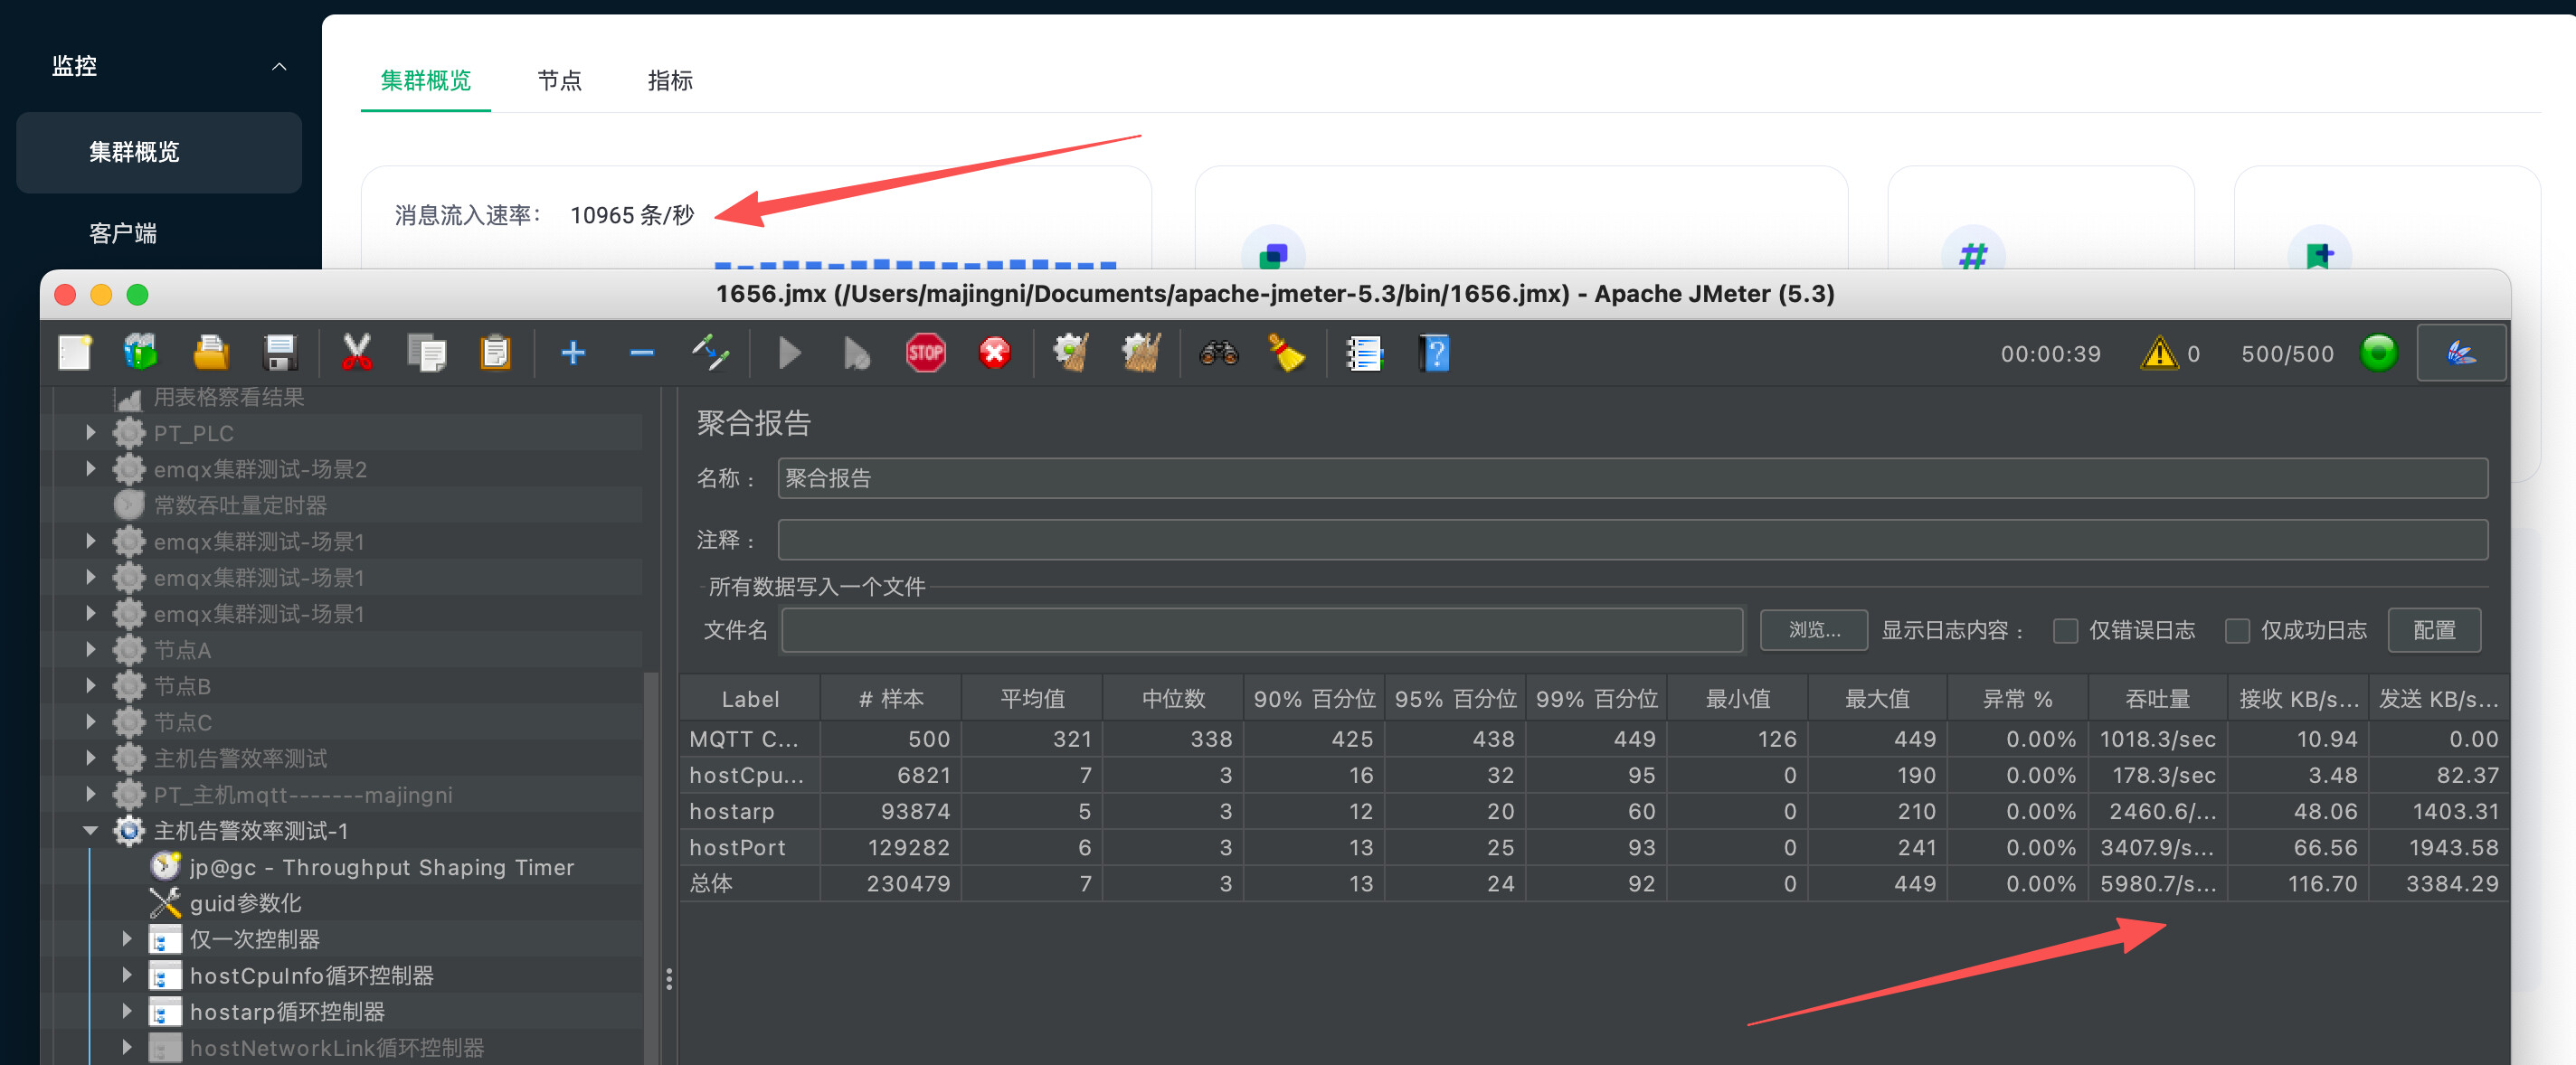Image resolution: width=2576 pixels, height=1065 pixels.
Task: Click the Start green play icon
Action: click(x=789, y=353)
